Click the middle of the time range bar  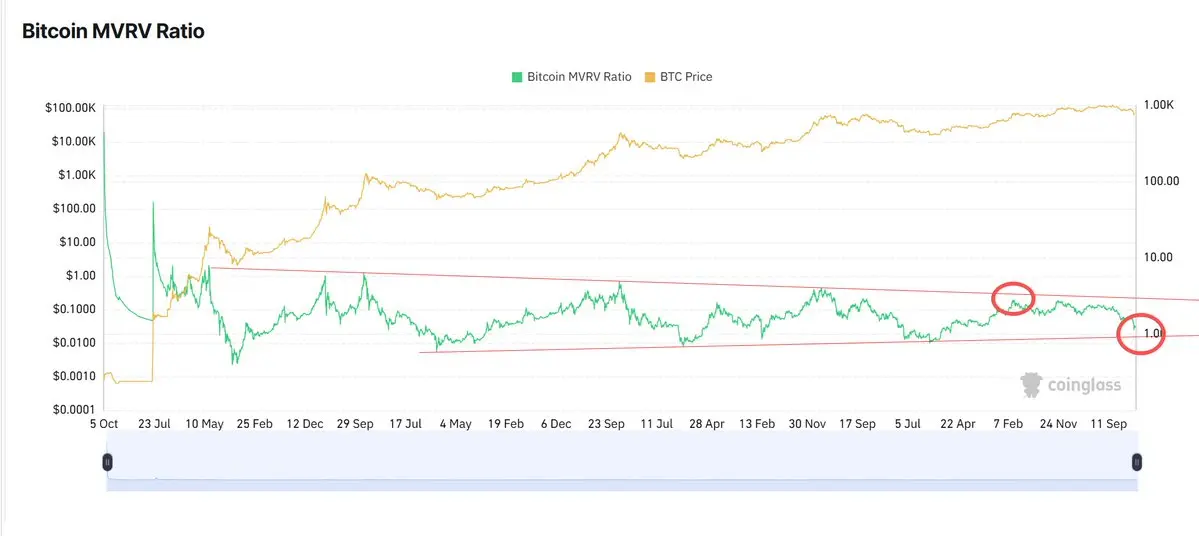621,462
